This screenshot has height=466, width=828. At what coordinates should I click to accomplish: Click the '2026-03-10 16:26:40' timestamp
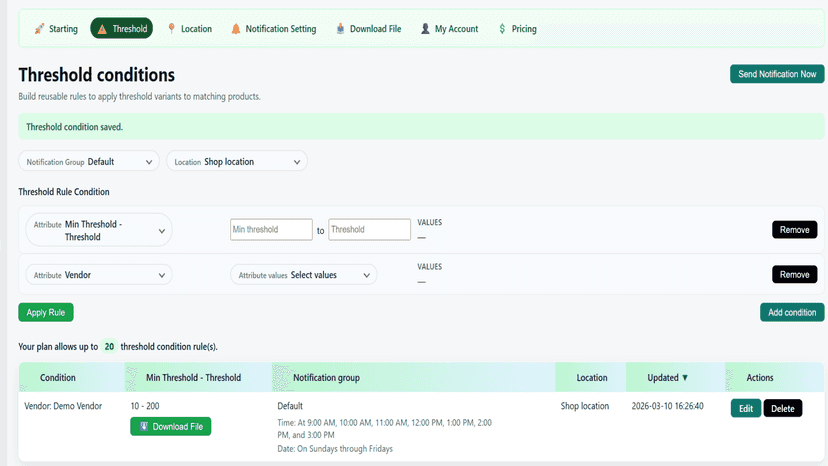click(667, 406)
